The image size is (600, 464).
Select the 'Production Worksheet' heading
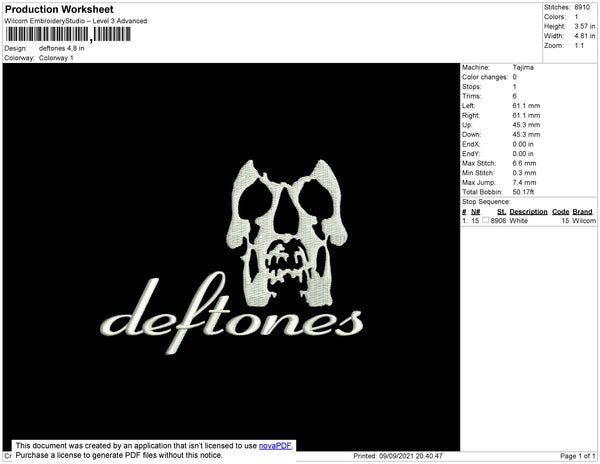[x=59, y=9]
